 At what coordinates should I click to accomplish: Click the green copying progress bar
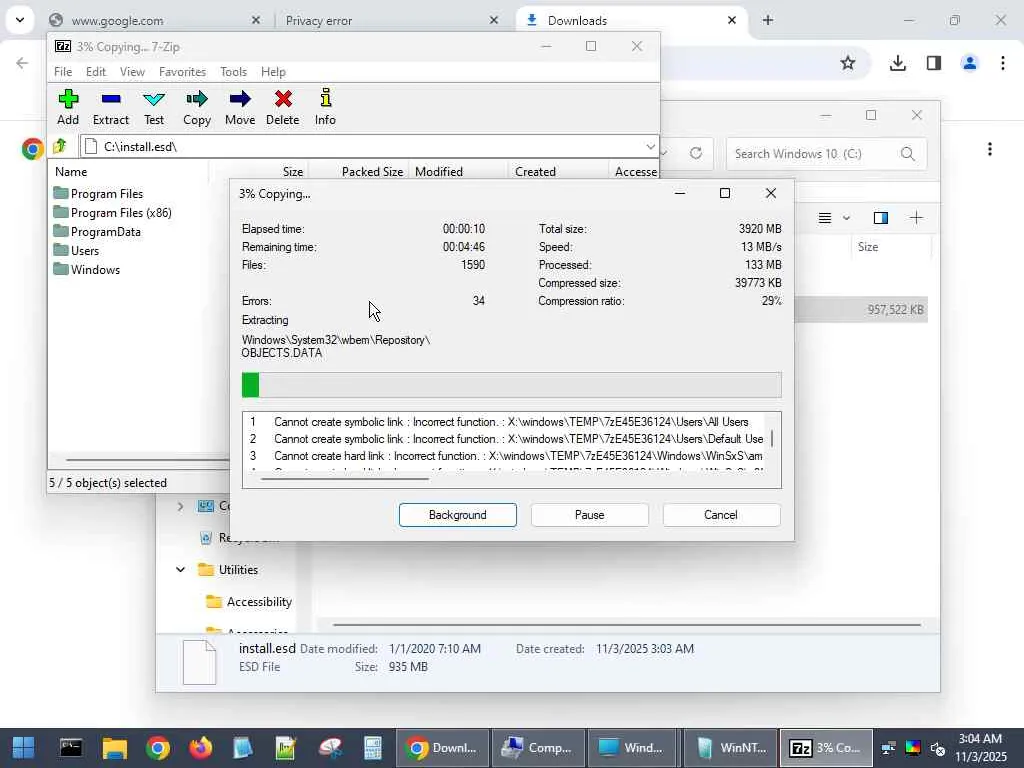click(511, 385)
